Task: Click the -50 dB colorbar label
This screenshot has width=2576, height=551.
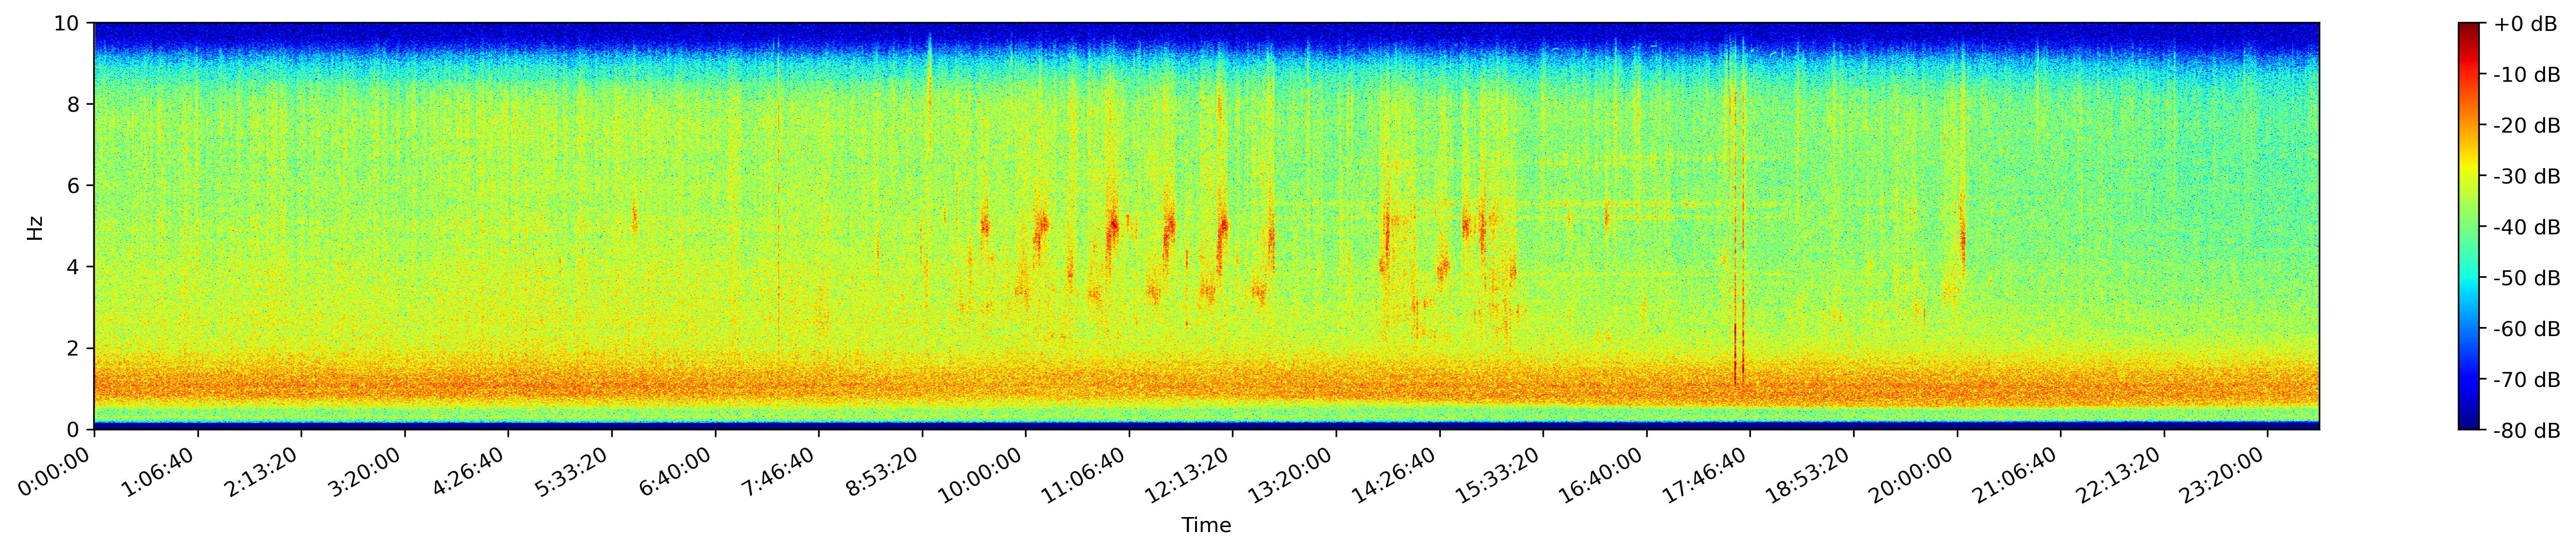Action: (x=2527, y=279)
